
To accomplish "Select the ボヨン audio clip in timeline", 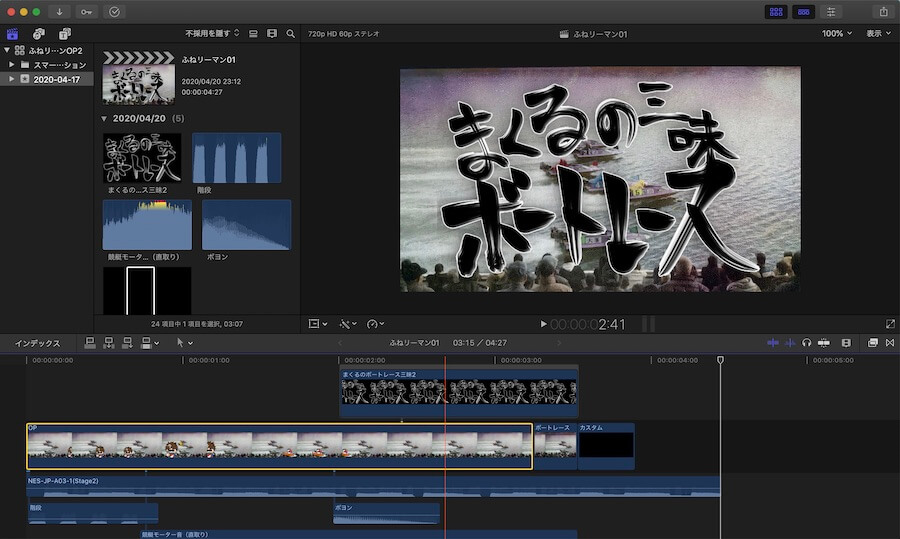I will 386,514.
